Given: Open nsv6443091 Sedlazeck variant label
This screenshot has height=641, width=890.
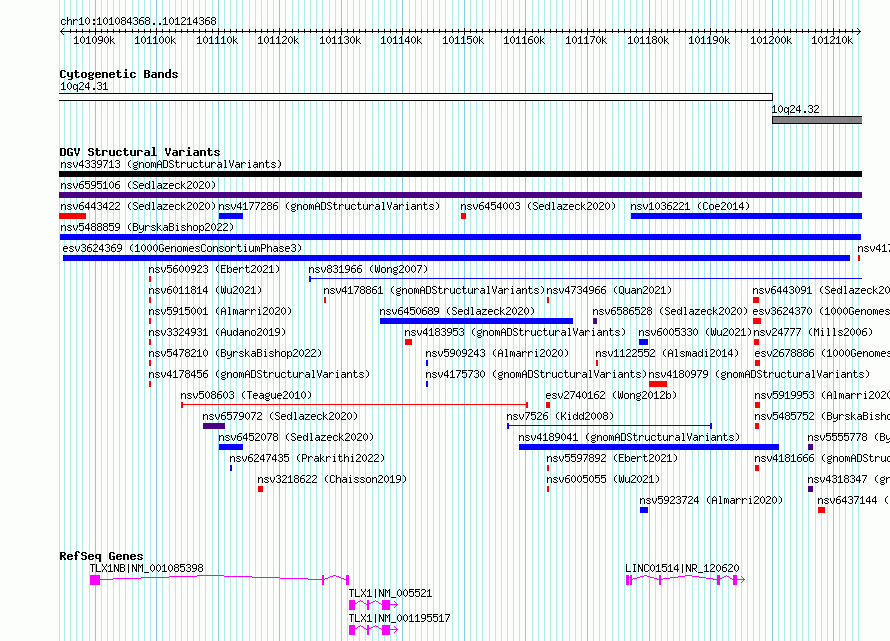Looking at the screenshot, I should pyautogui.click(x=821, y=291).
